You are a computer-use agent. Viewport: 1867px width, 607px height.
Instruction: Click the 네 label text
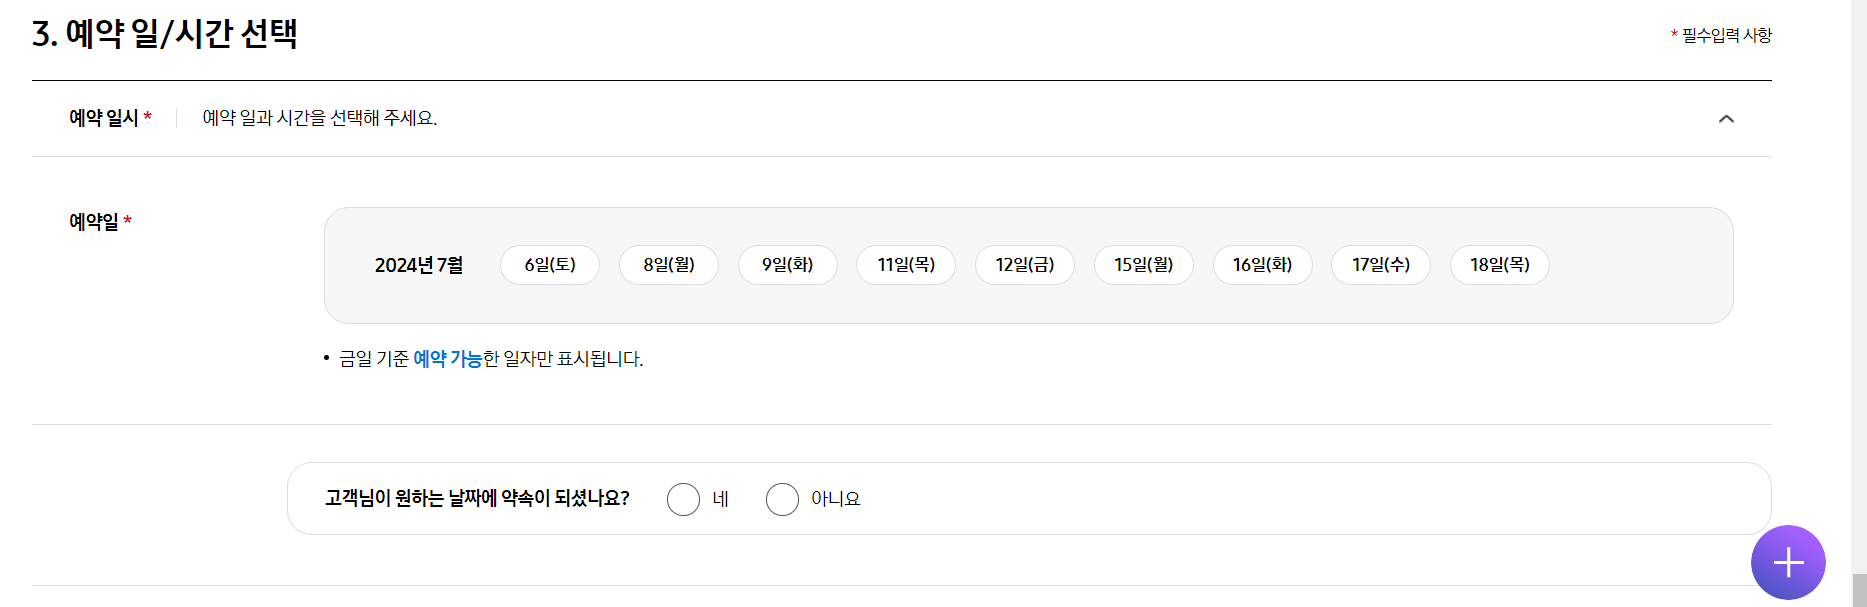point(720,499)
